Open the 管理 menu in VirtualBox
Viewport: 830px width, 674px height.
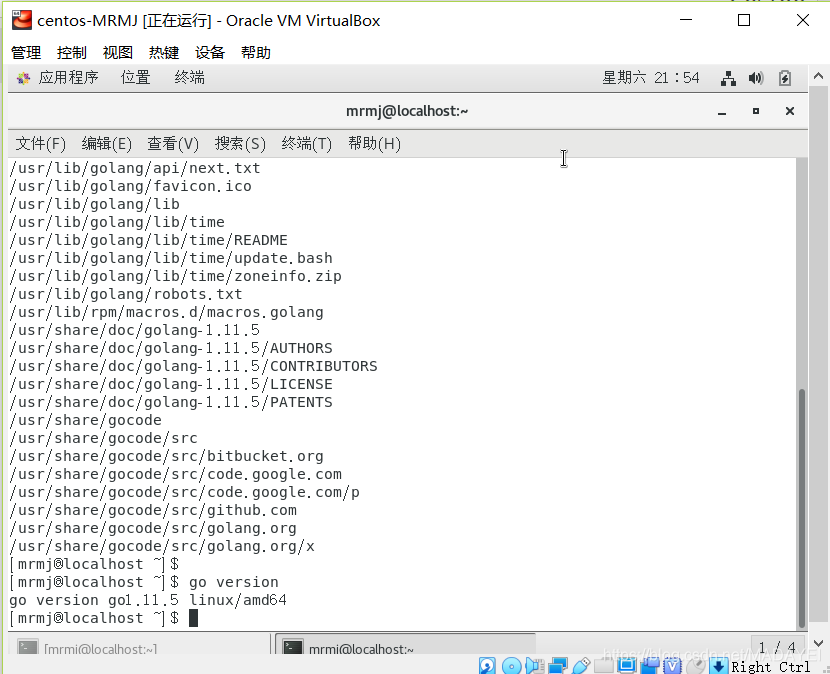coord(26,52)
